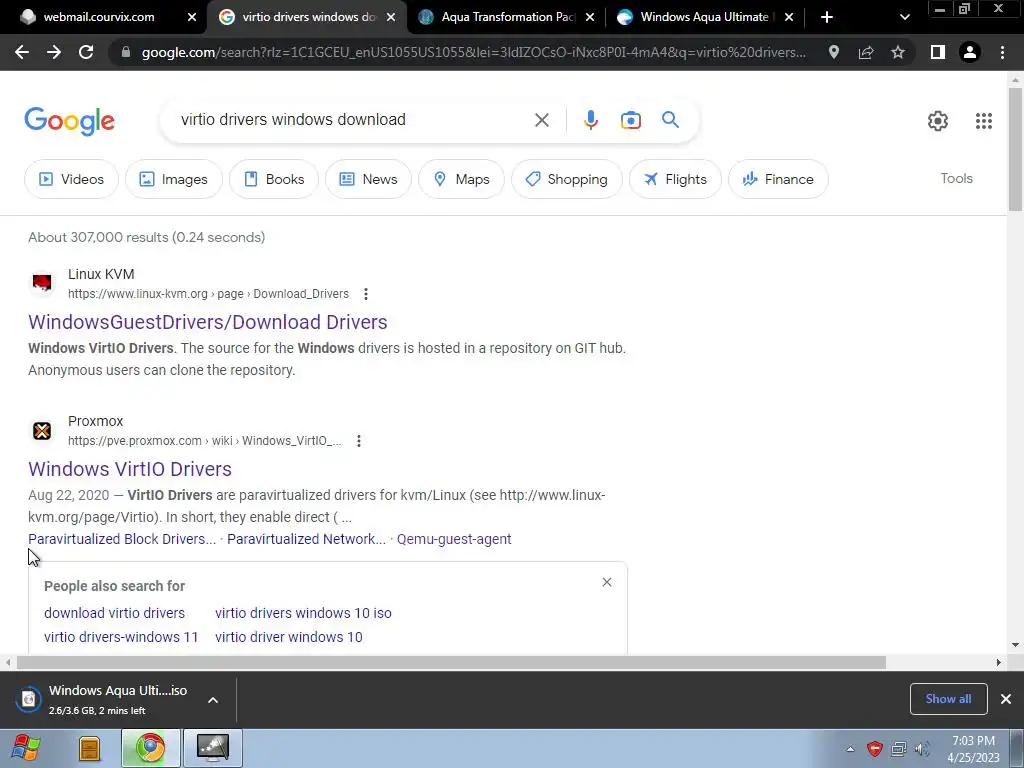This screenshot has height=768, width=1024.
Task: Open the Google apps grid
Action: pos(984,121)
